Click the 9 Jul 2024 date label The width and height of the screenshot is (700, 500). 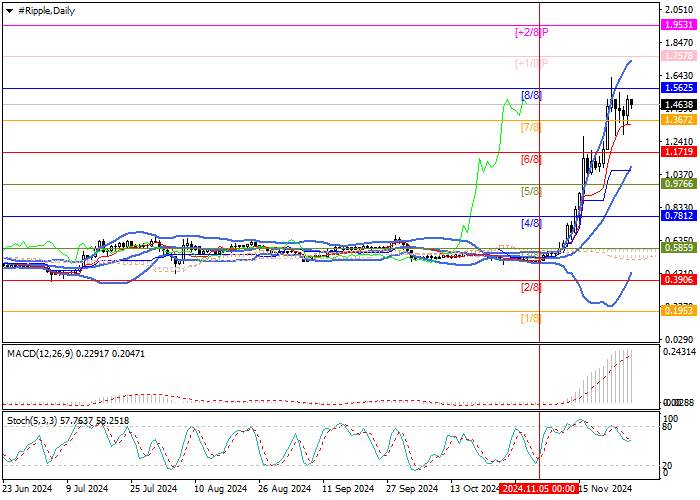87,489
